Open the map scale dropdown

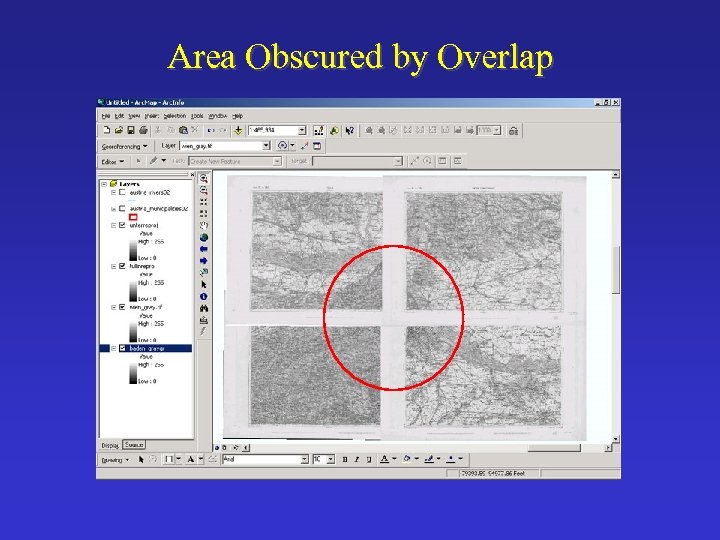click(302, 130)
